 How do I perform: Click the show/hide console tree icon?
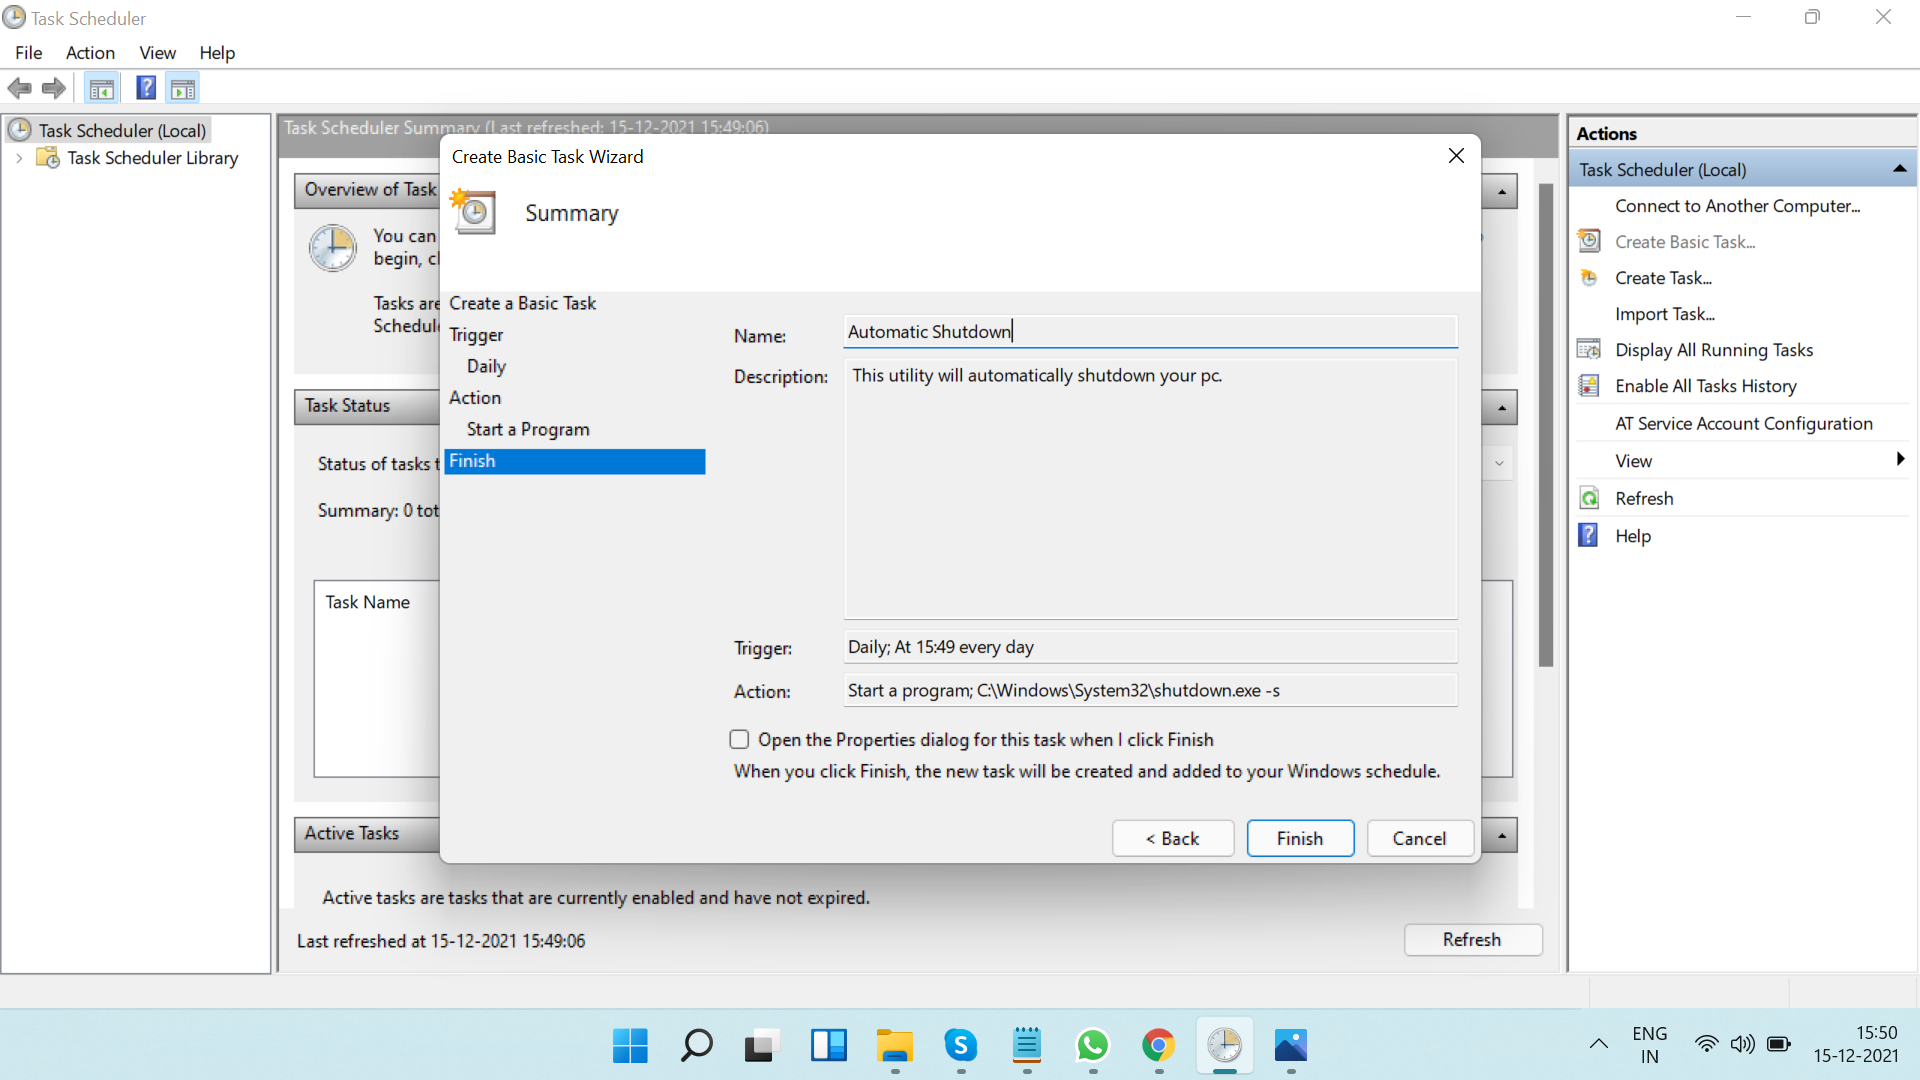(101, 88)
